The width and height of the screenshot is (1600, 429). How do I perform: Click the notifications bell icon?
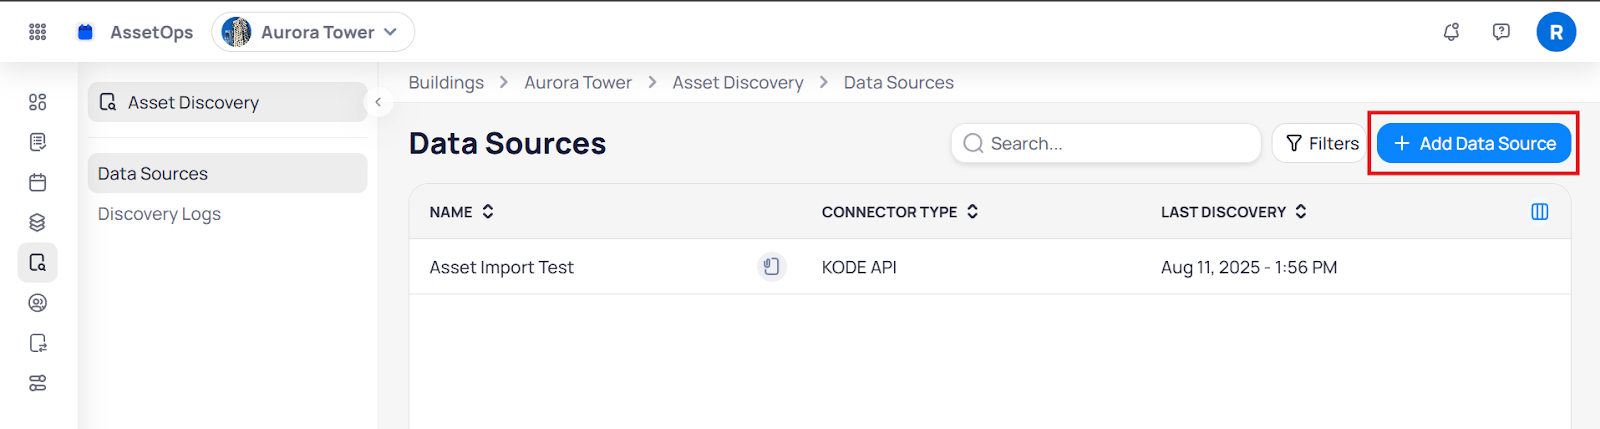1451,32
